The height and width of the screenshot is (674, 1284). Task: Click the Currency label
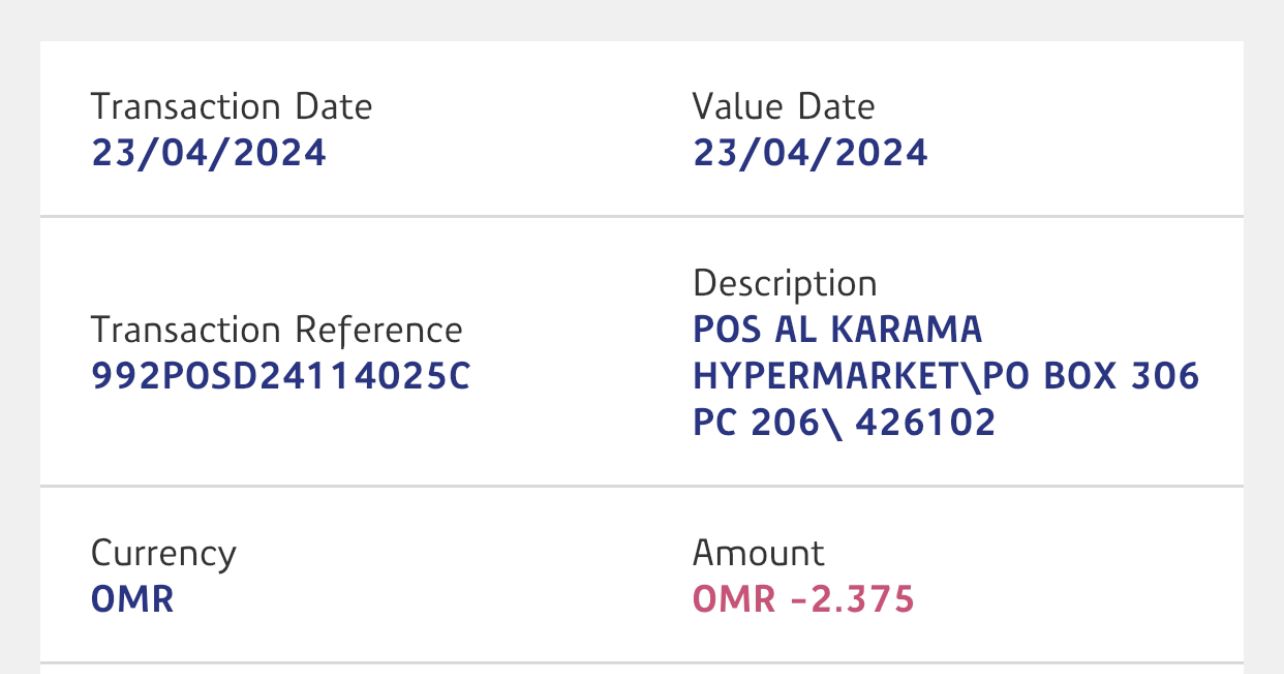pyautogui.click(x=163, y=553)
